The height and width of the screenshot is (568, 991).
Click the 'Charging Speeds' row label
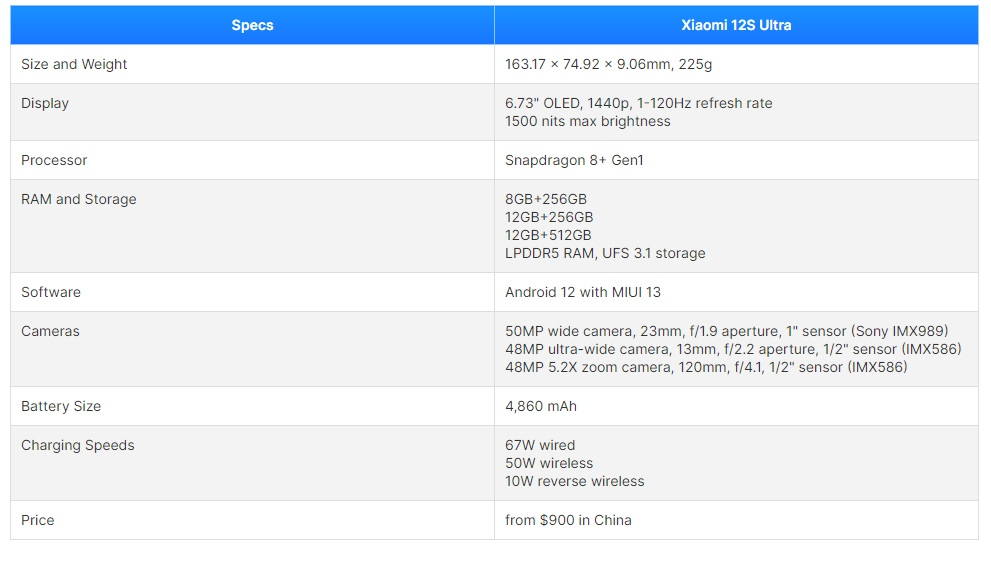tap(78, 446)
